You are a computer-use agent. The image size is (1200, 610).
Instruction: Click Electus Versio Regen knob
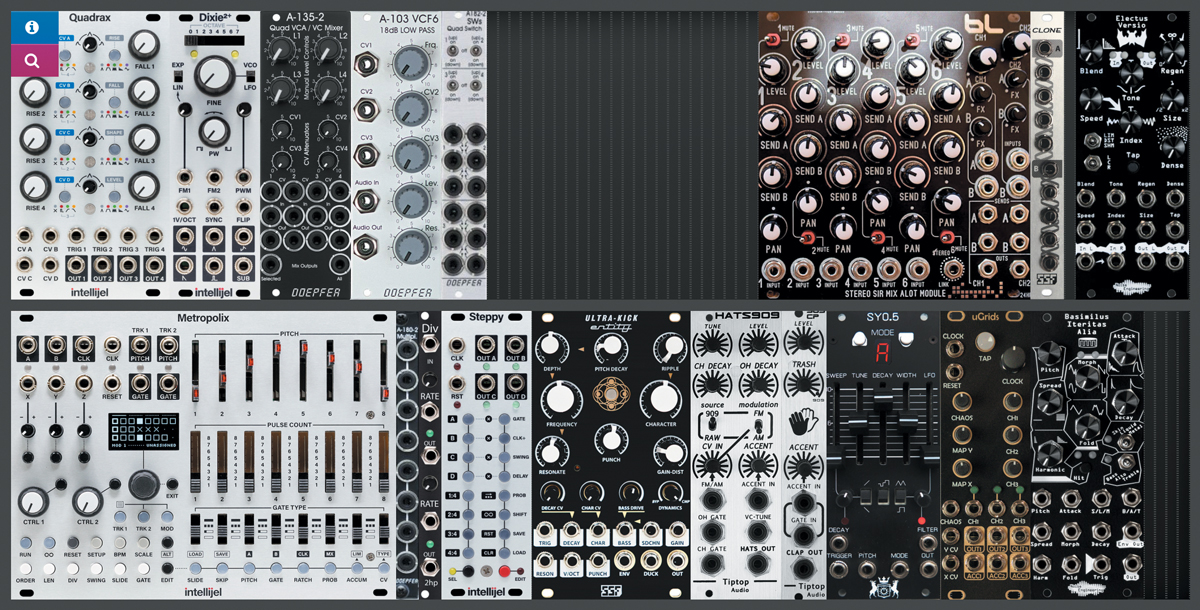[1174, 52]
